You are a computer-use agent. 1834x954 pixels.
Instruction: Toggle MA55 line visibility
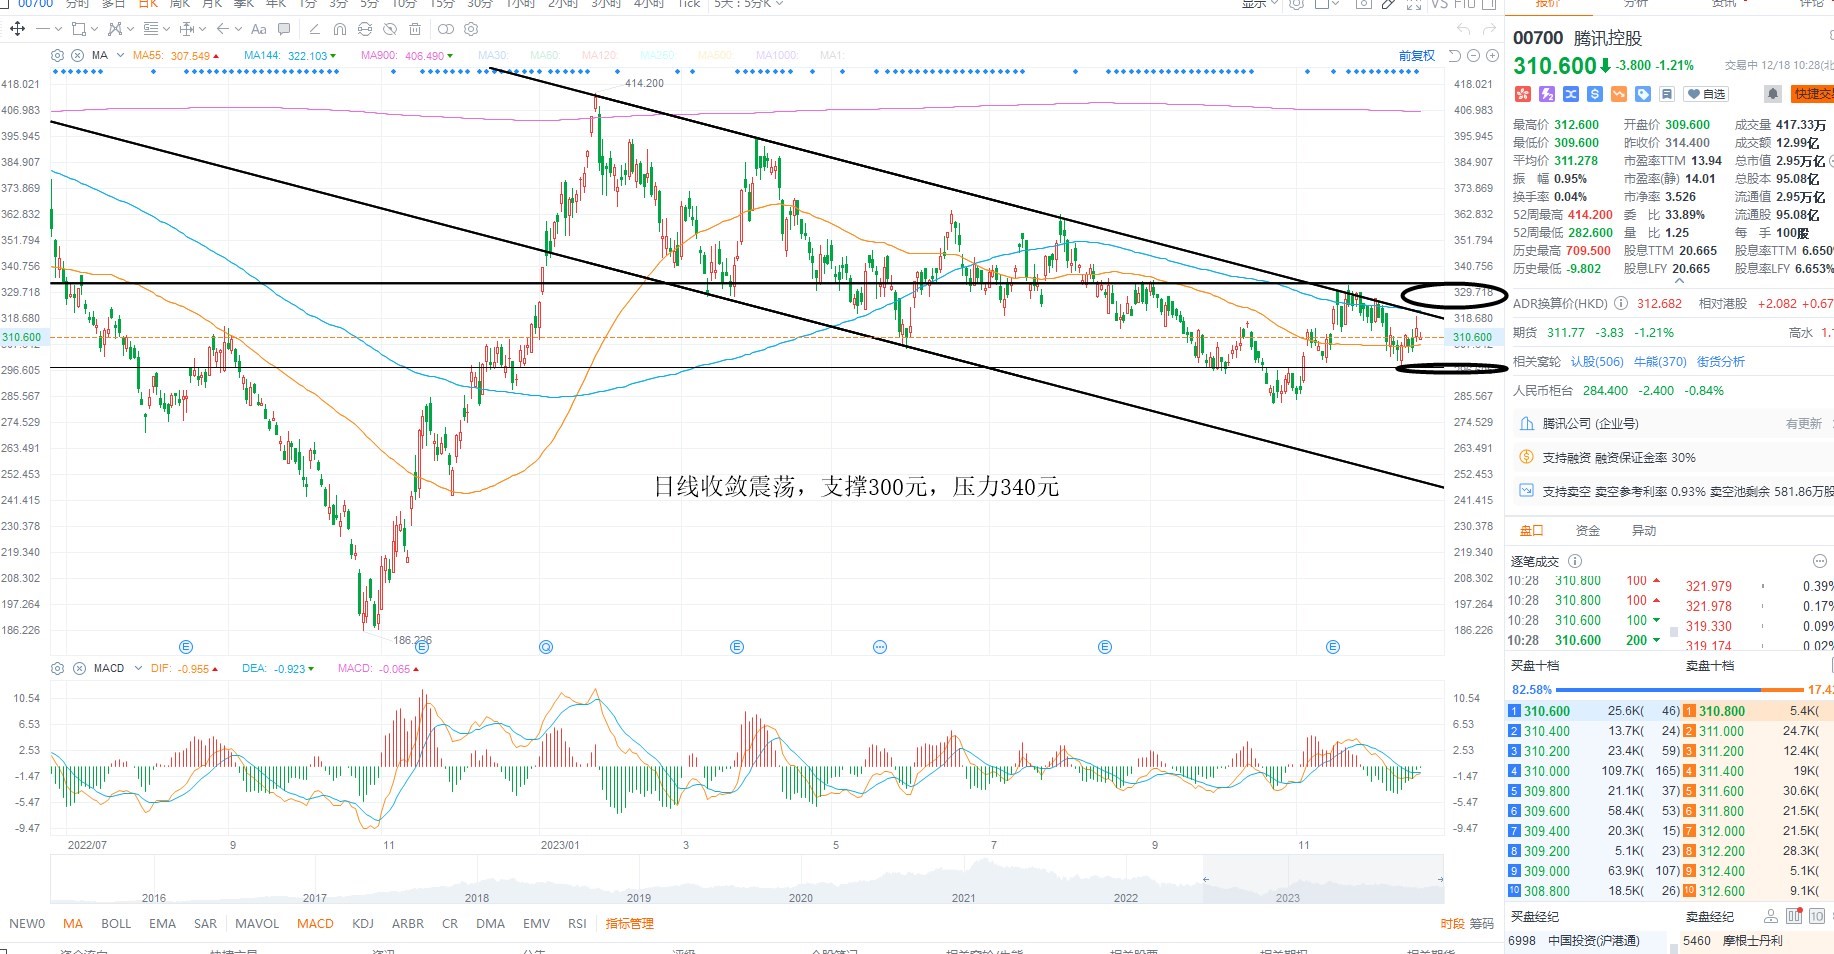(176, 56)
